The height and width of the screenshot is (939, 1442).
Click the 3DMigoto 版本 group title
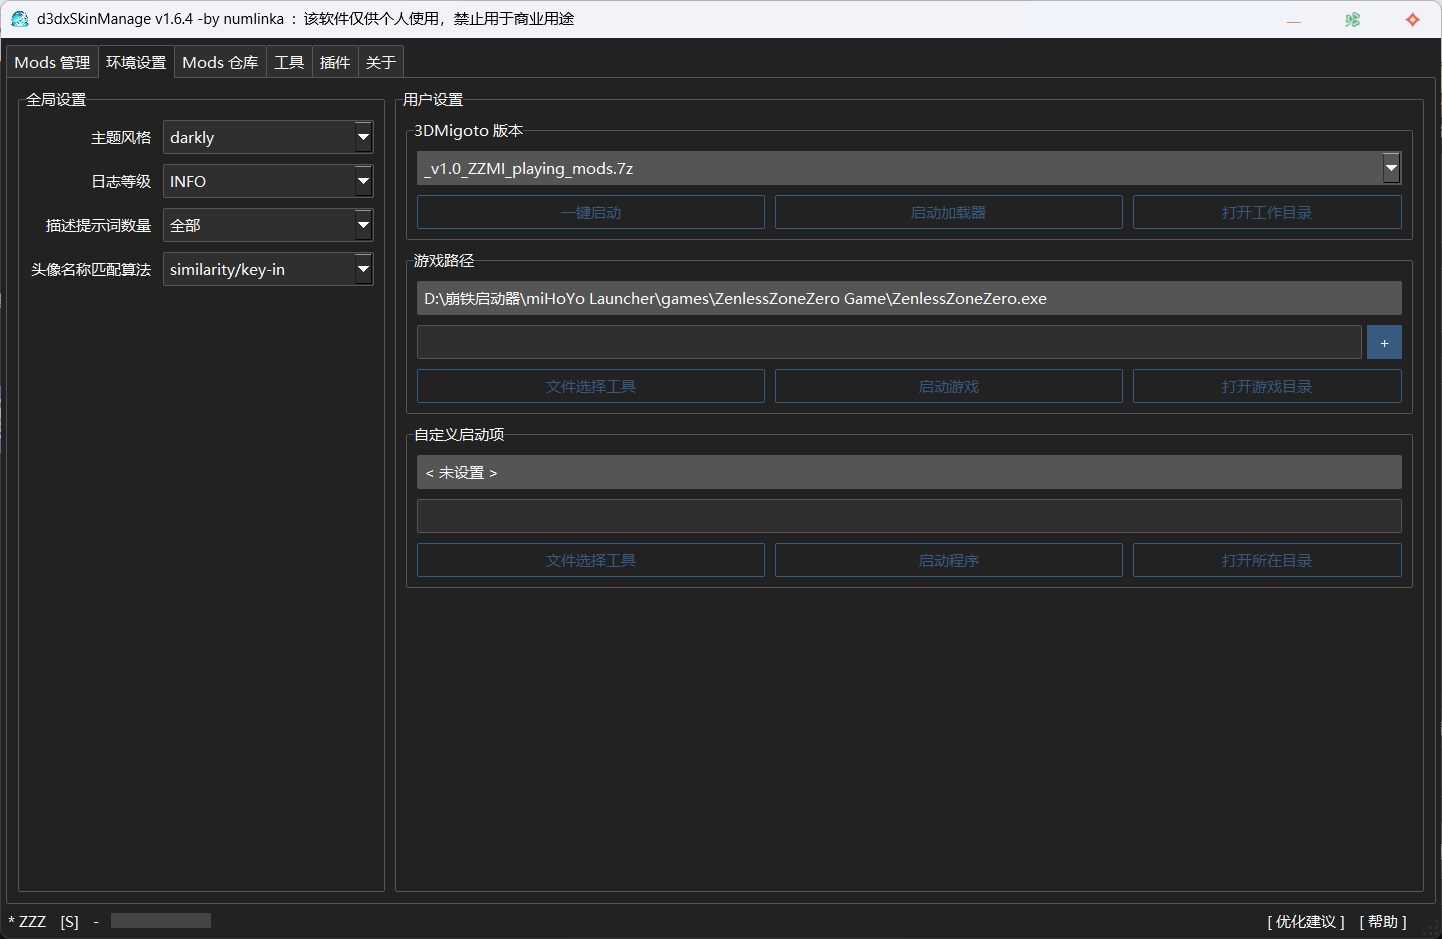tap(468, 130)
